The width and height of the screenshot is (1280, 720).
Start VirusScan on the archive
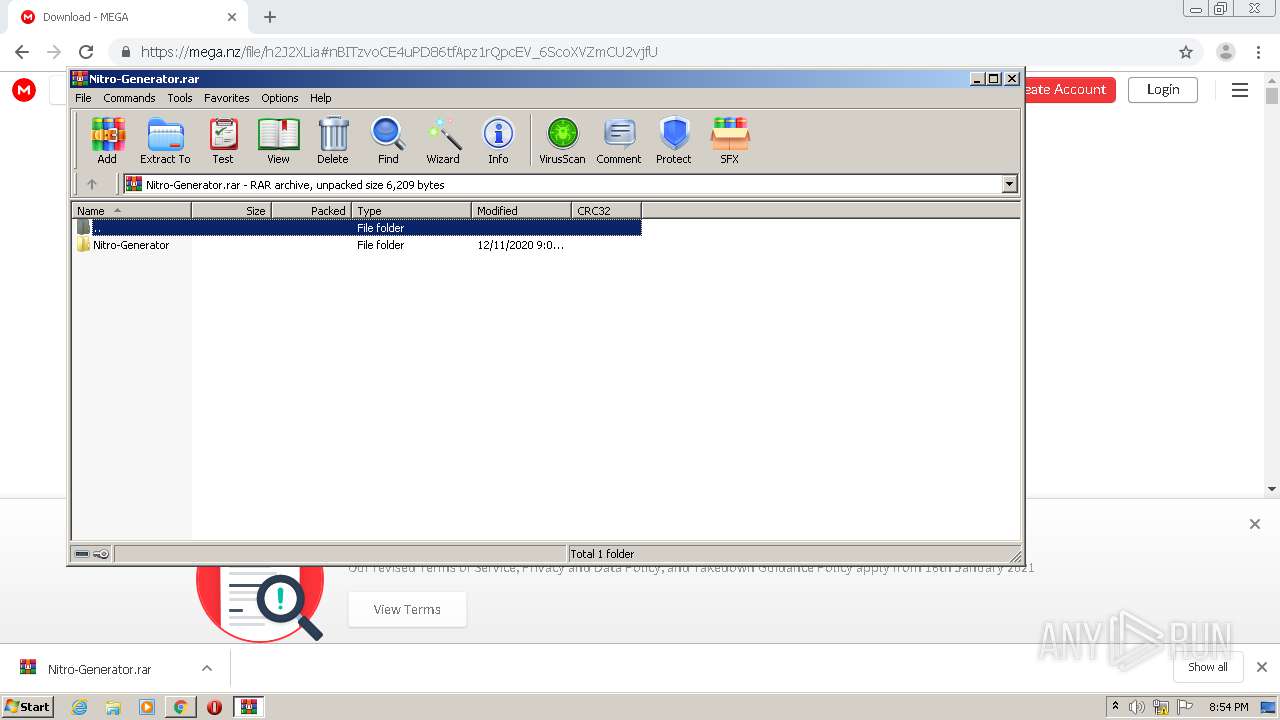[x=562, y=140]
